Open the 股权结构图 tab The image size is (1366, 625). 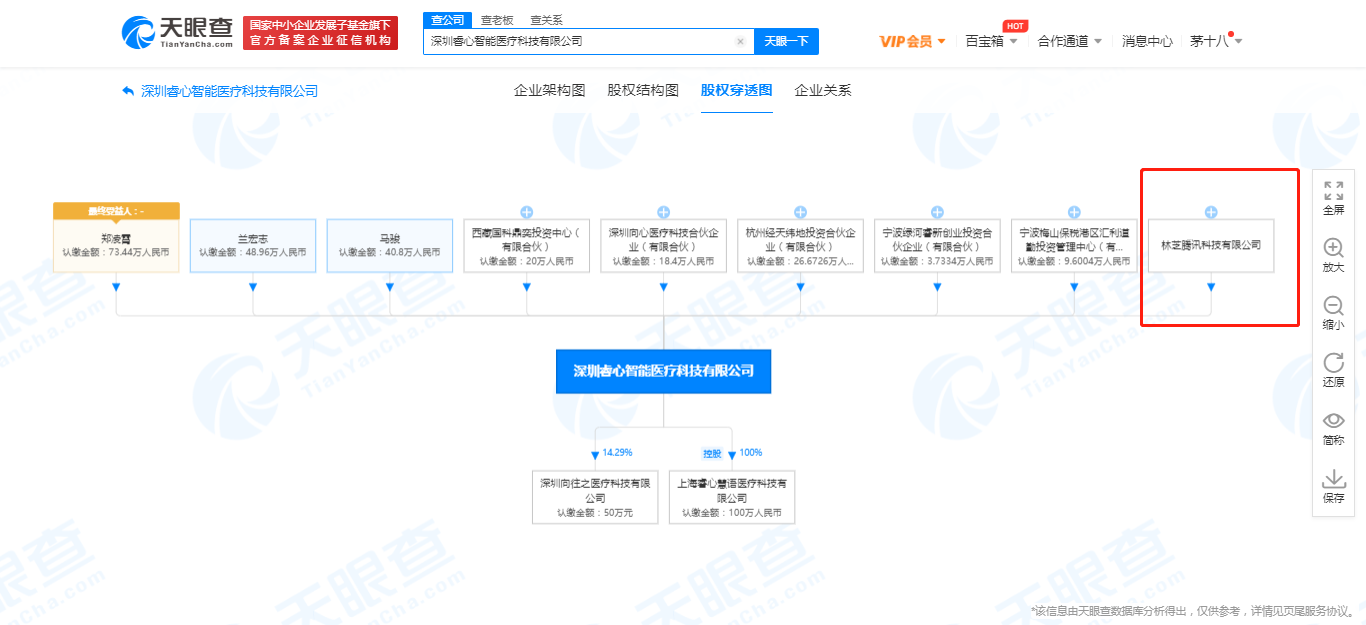pos(643,90)
